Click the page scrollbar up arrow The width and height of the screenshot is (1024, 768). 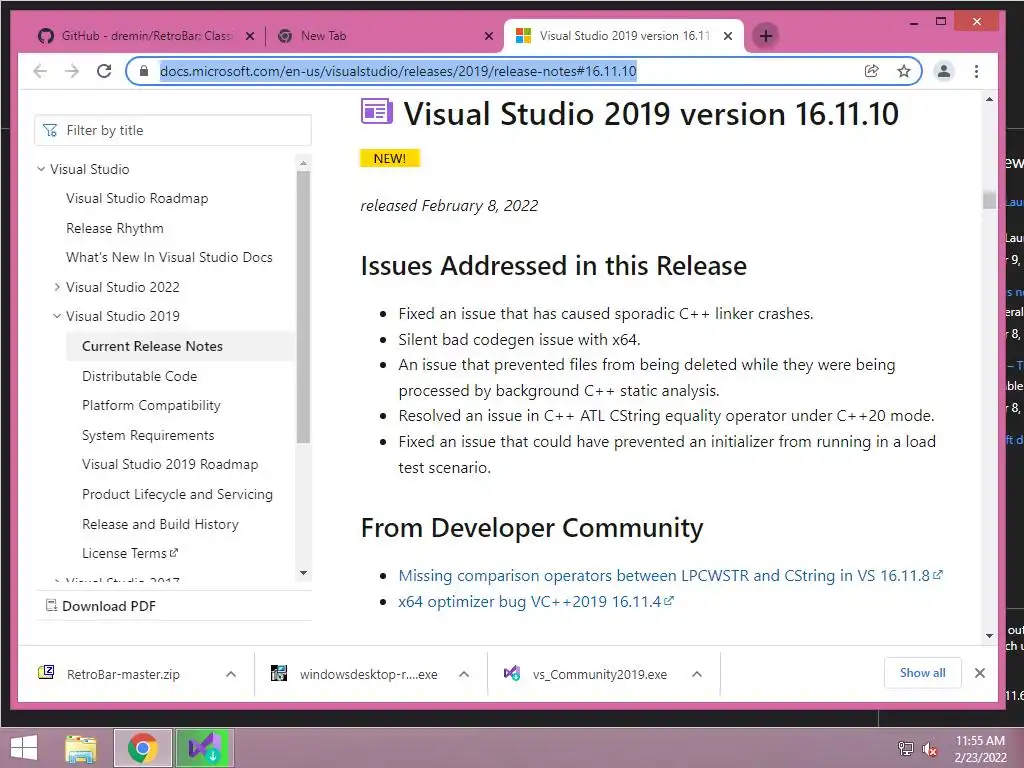point(989,100)
